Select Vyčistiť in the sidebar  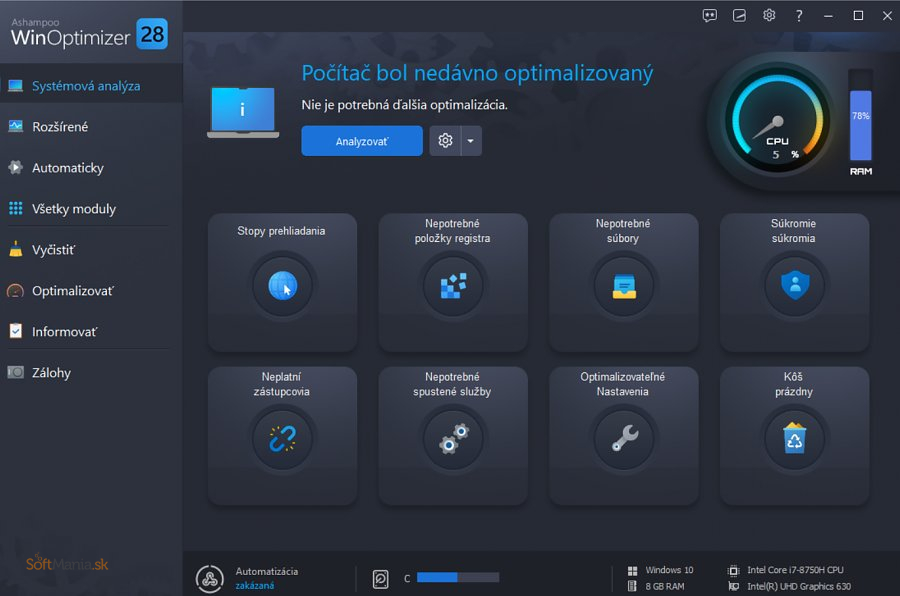point(92,250)
